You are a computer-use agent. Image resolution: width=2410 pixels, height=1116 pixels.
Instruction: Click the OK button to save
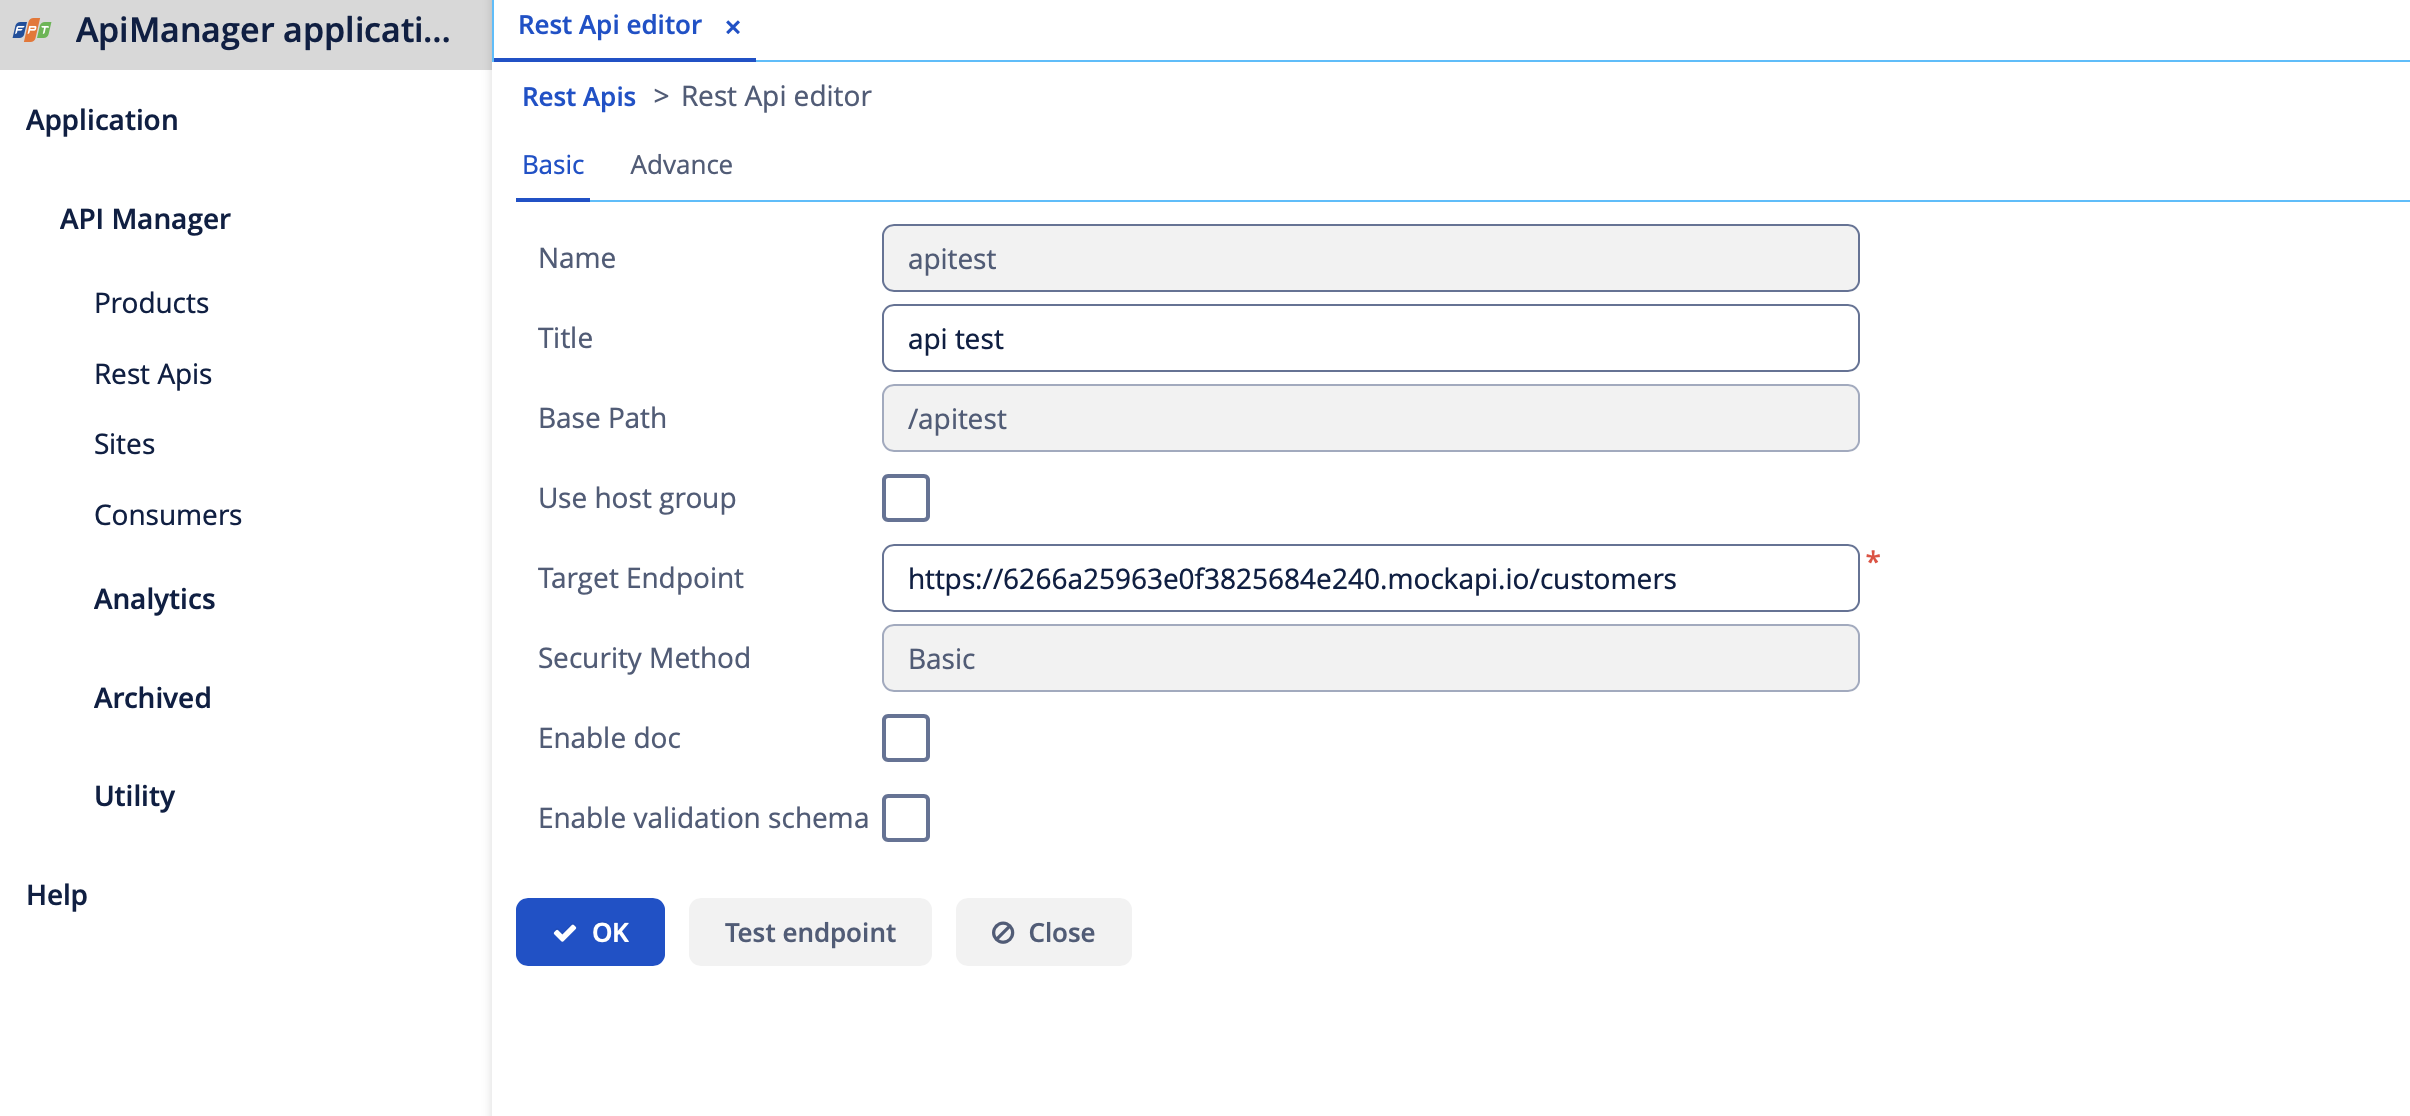[x=590, y=931]
